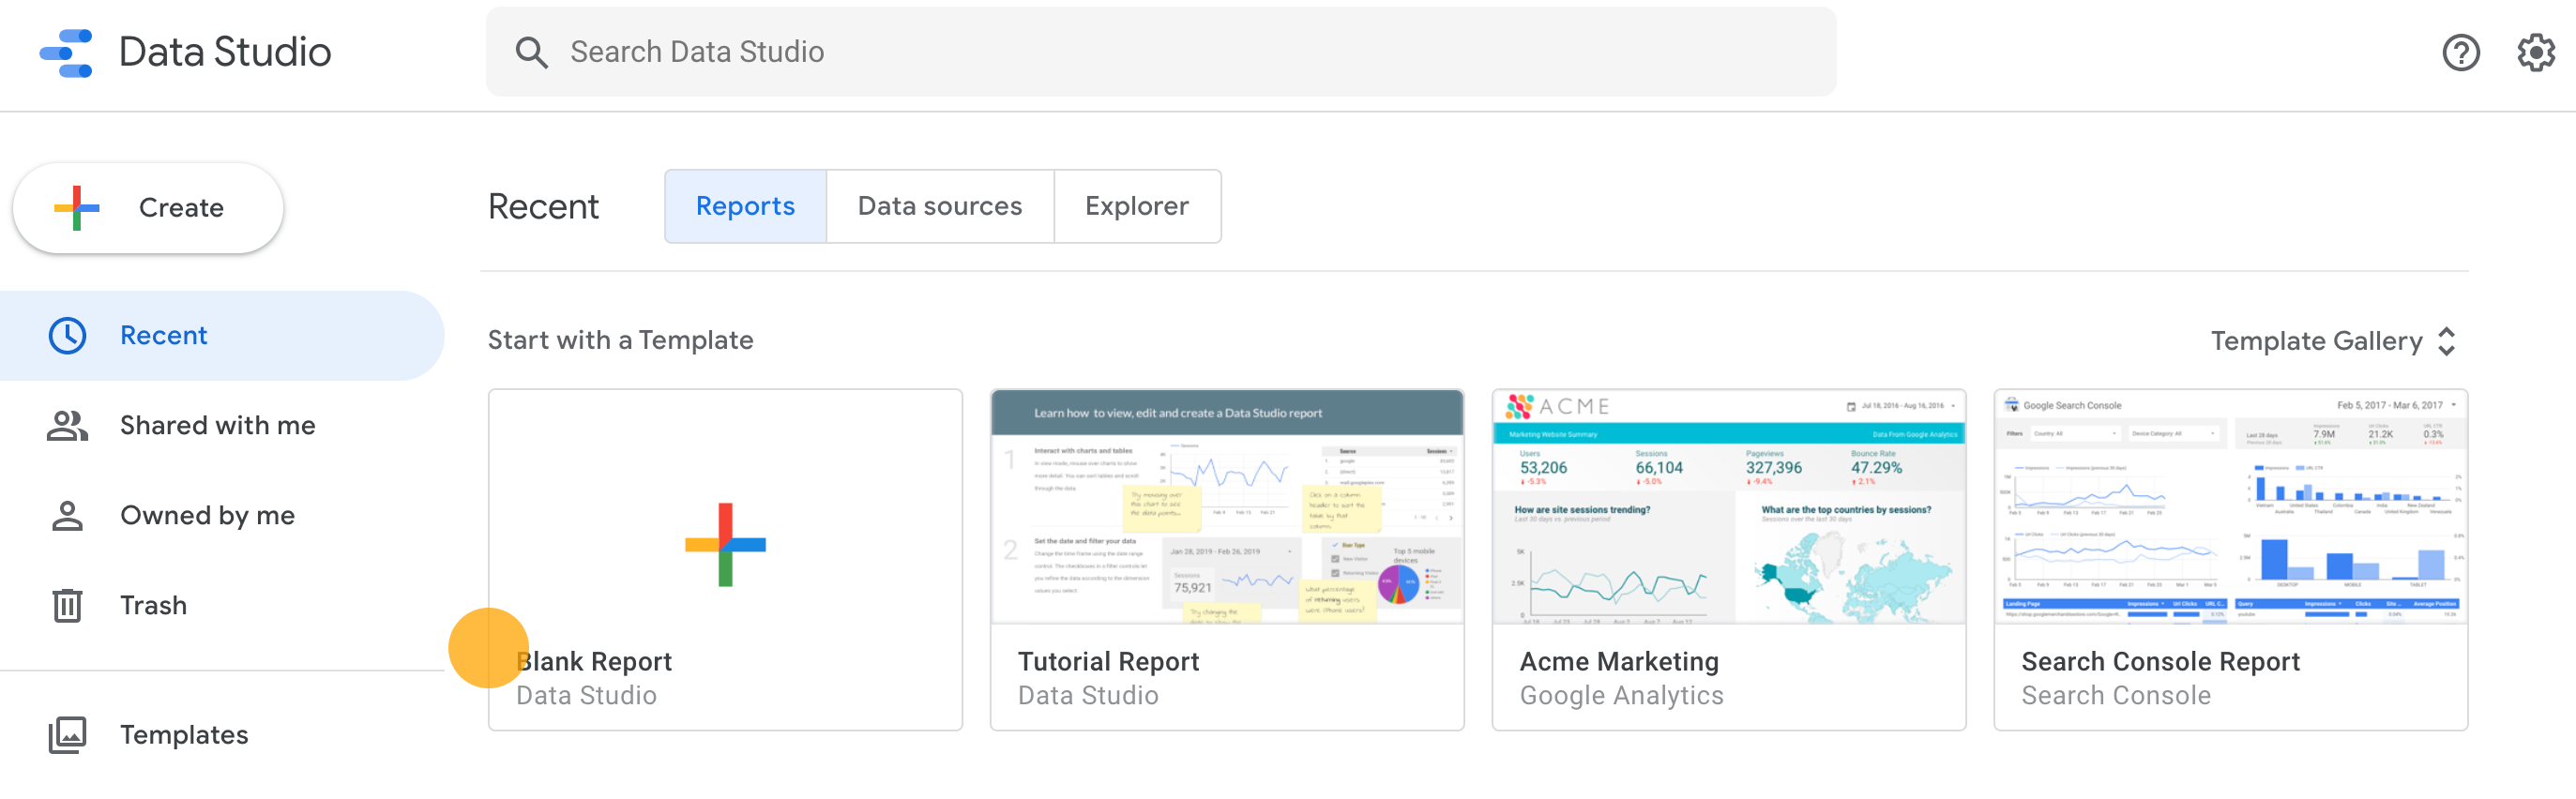
Task: Click the Recent page heading
Action: [543, 207]
